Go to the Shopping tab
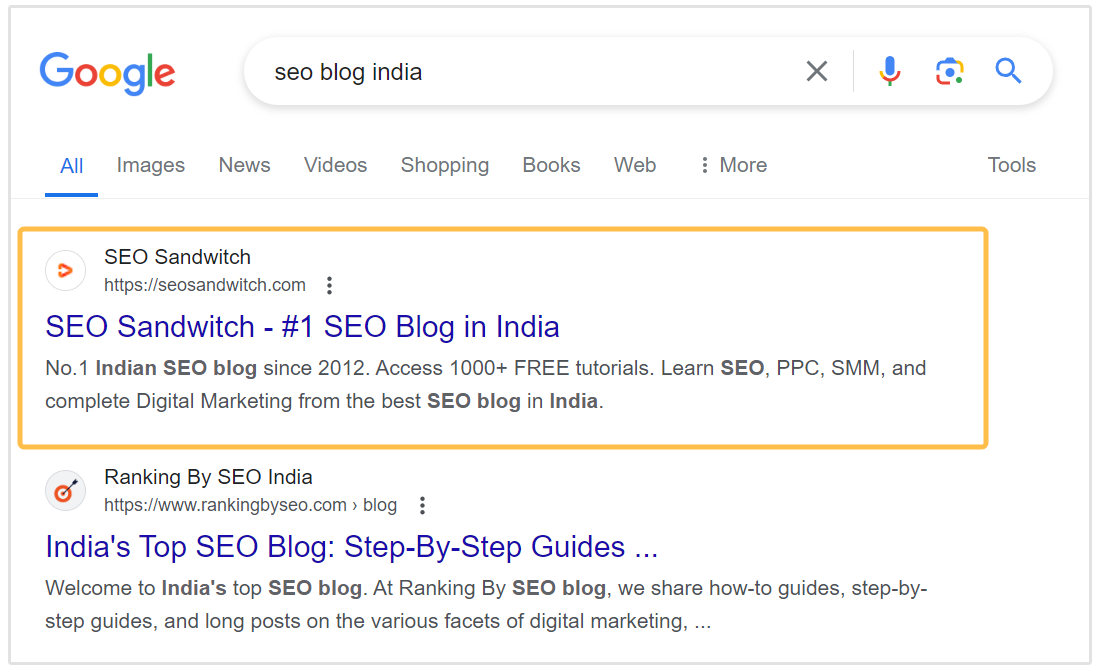1100x670 pixels. (445, 165)
